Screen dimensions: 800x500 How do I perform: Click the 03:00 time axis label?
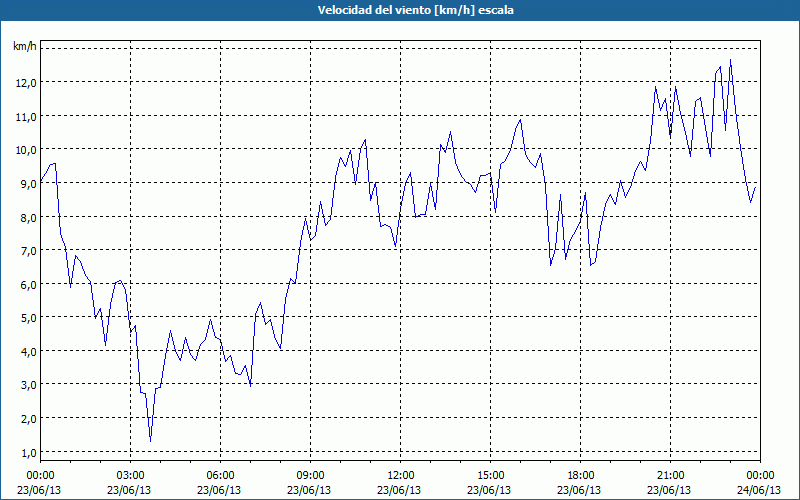(x=130, y=476)
